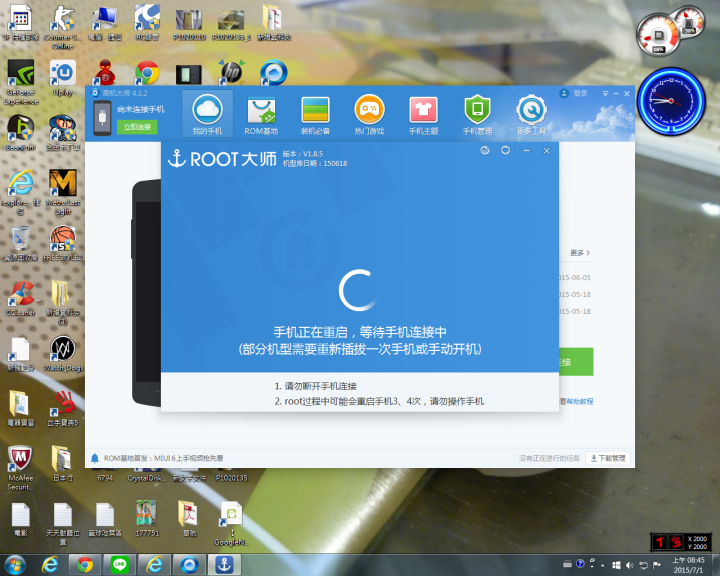Image resolution: width=720 pixels, height=576 pixels.
Task: Click the ROM基地首发 MIUI 6 notice
Action: click(x=163, y=458)
